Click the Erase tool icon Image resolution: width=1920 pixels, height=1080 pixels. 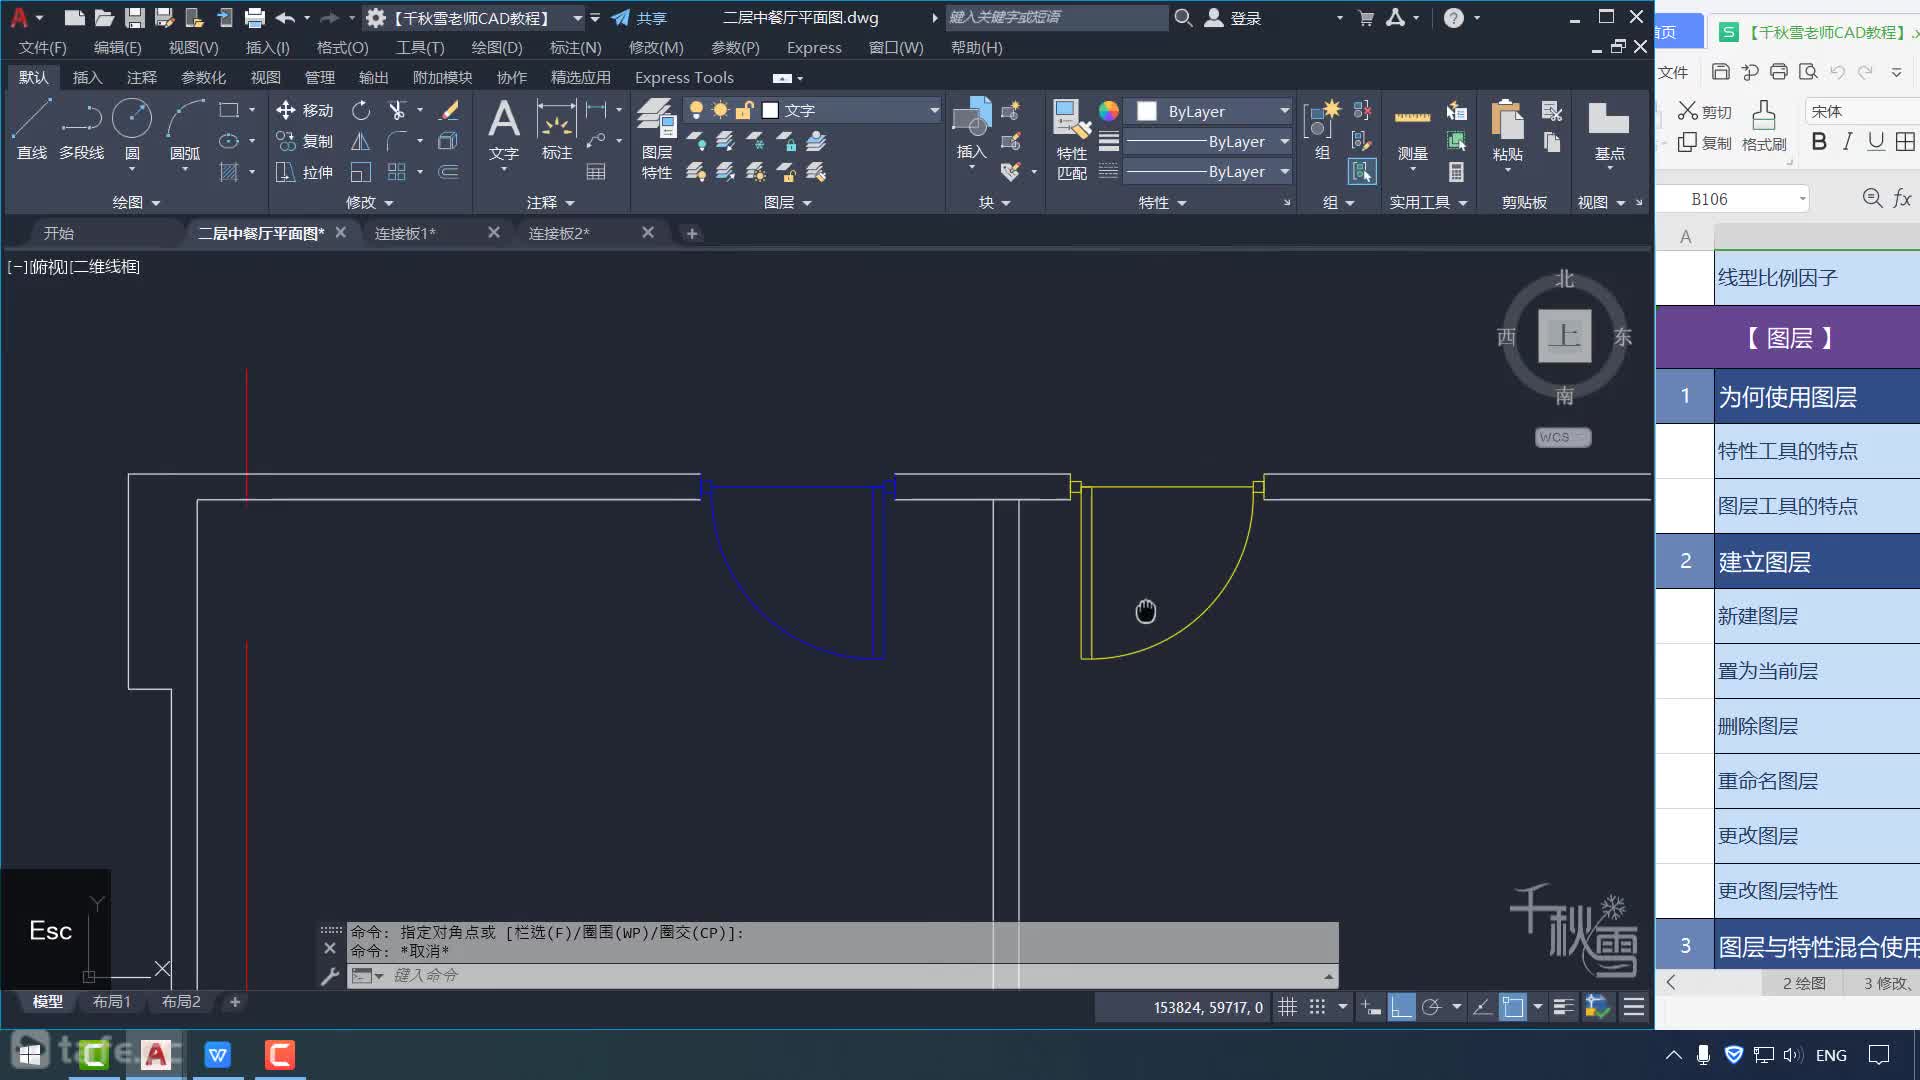pos(449,110)
